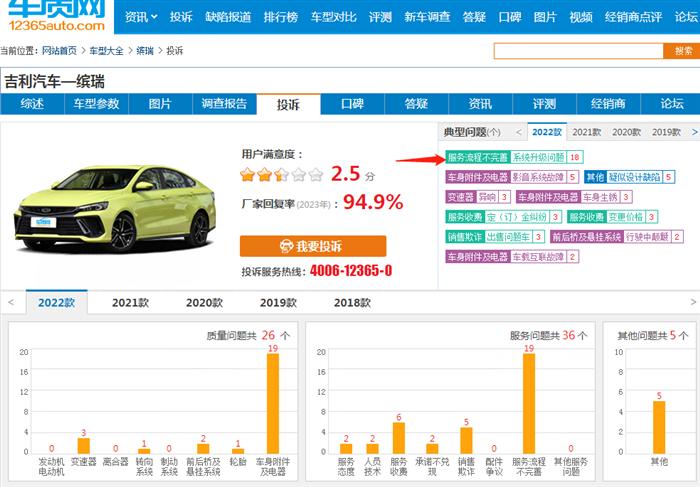
Task: Click the 其他 bar in other-issues chart
Action: click(x=659, y=427)
